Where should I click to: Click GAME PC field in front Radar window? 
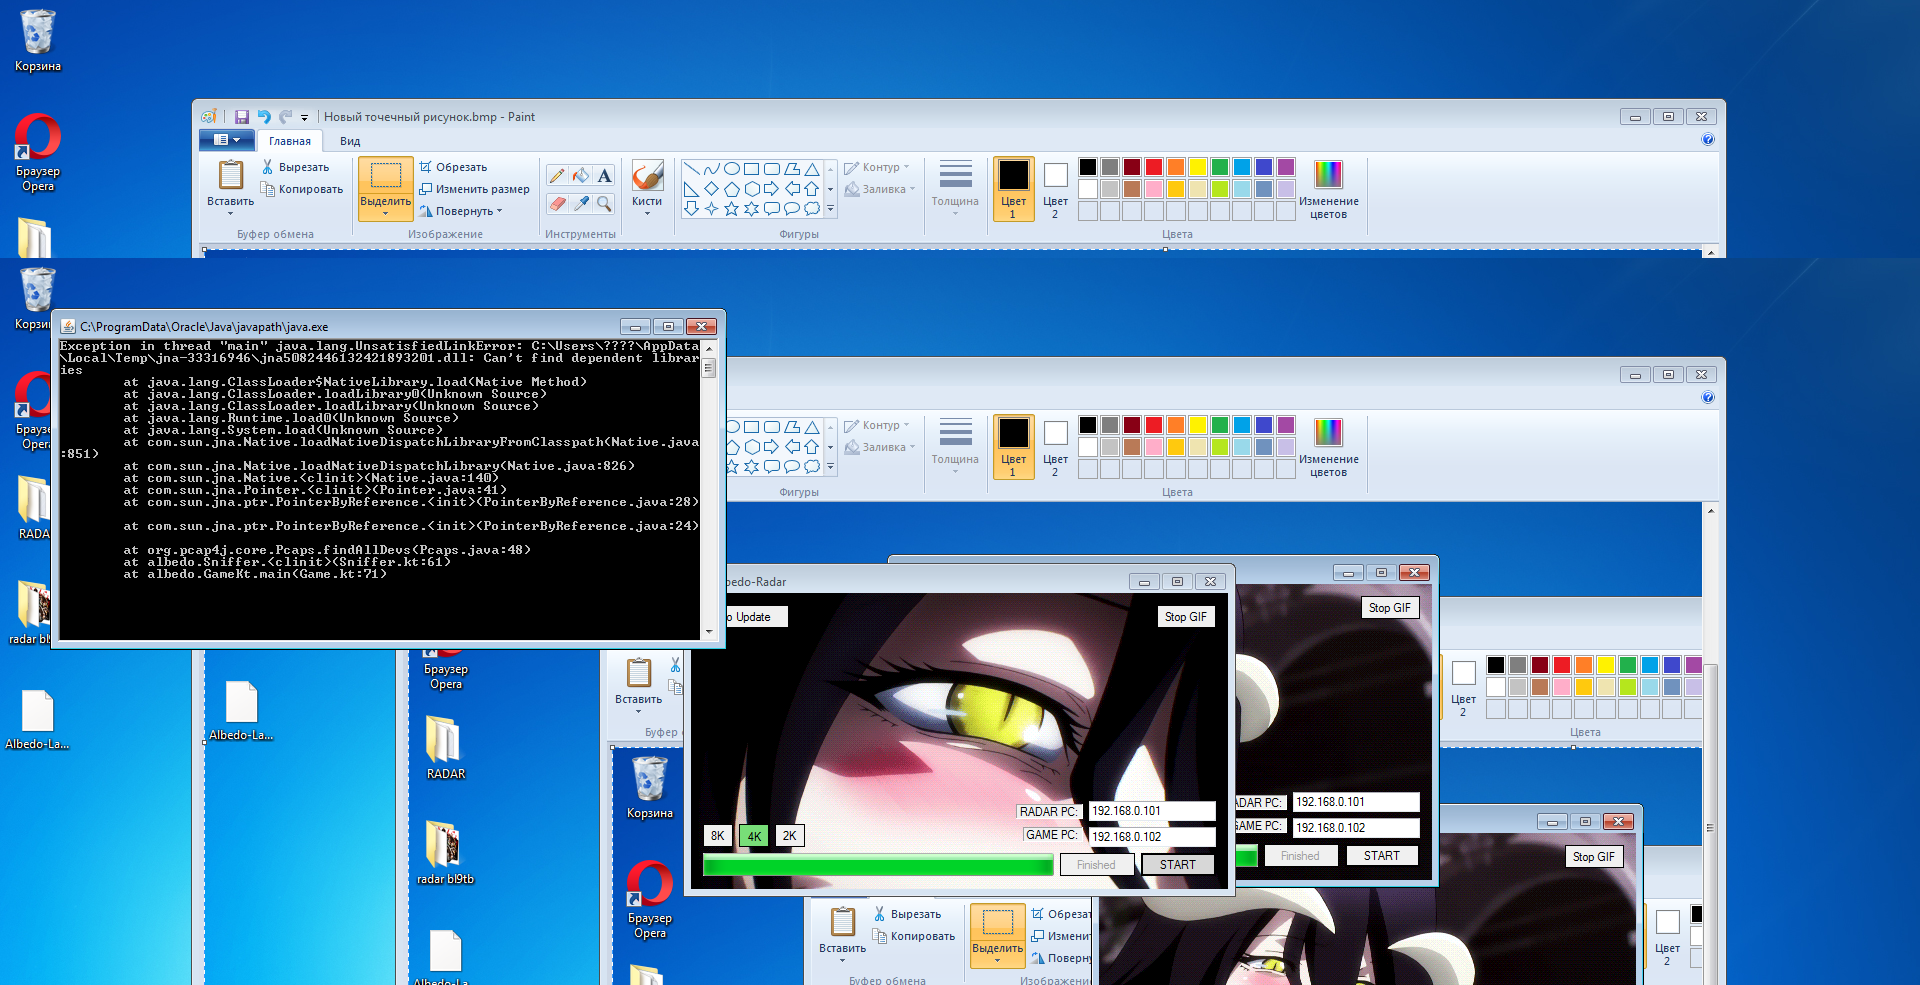[1151, 837]
